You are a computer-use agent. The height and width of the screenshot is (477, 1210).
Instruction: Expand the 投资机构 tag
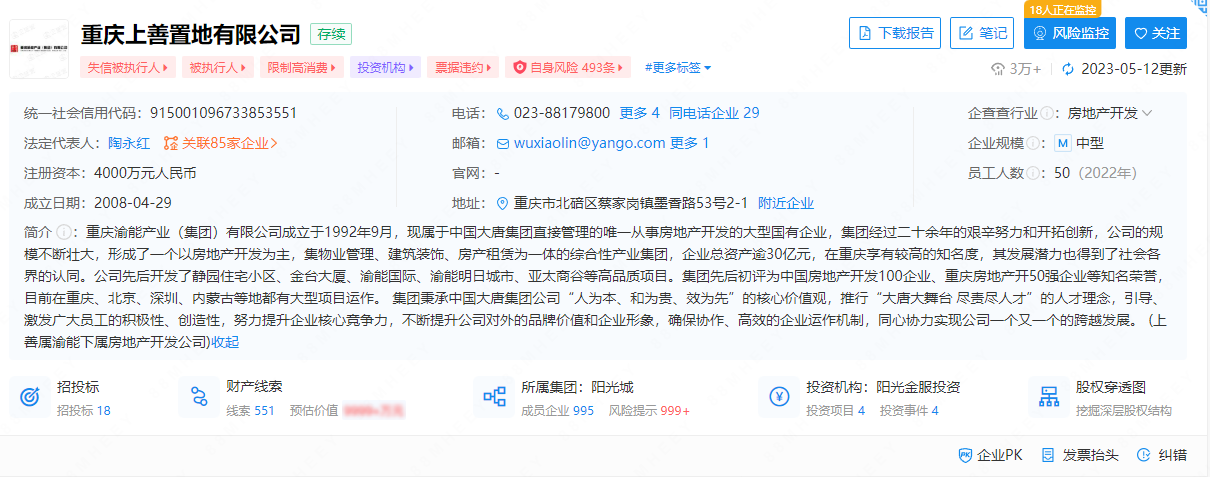pyautogui.click(x=384, y=68)
